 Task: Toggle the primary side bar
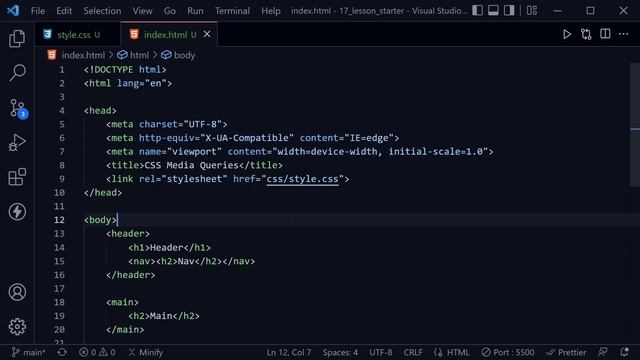477,10
